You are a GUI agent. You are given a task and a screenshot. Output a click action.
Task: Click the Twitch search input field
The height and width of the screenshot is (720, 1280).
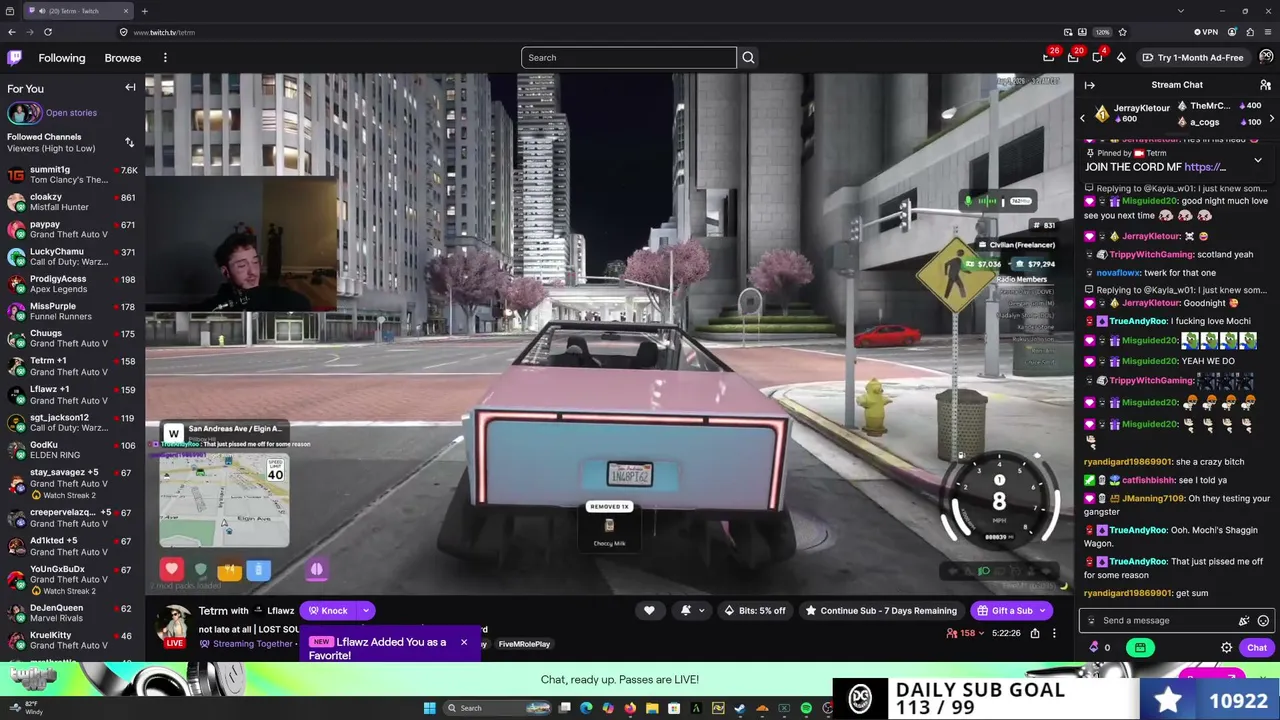tap(628, 58)
